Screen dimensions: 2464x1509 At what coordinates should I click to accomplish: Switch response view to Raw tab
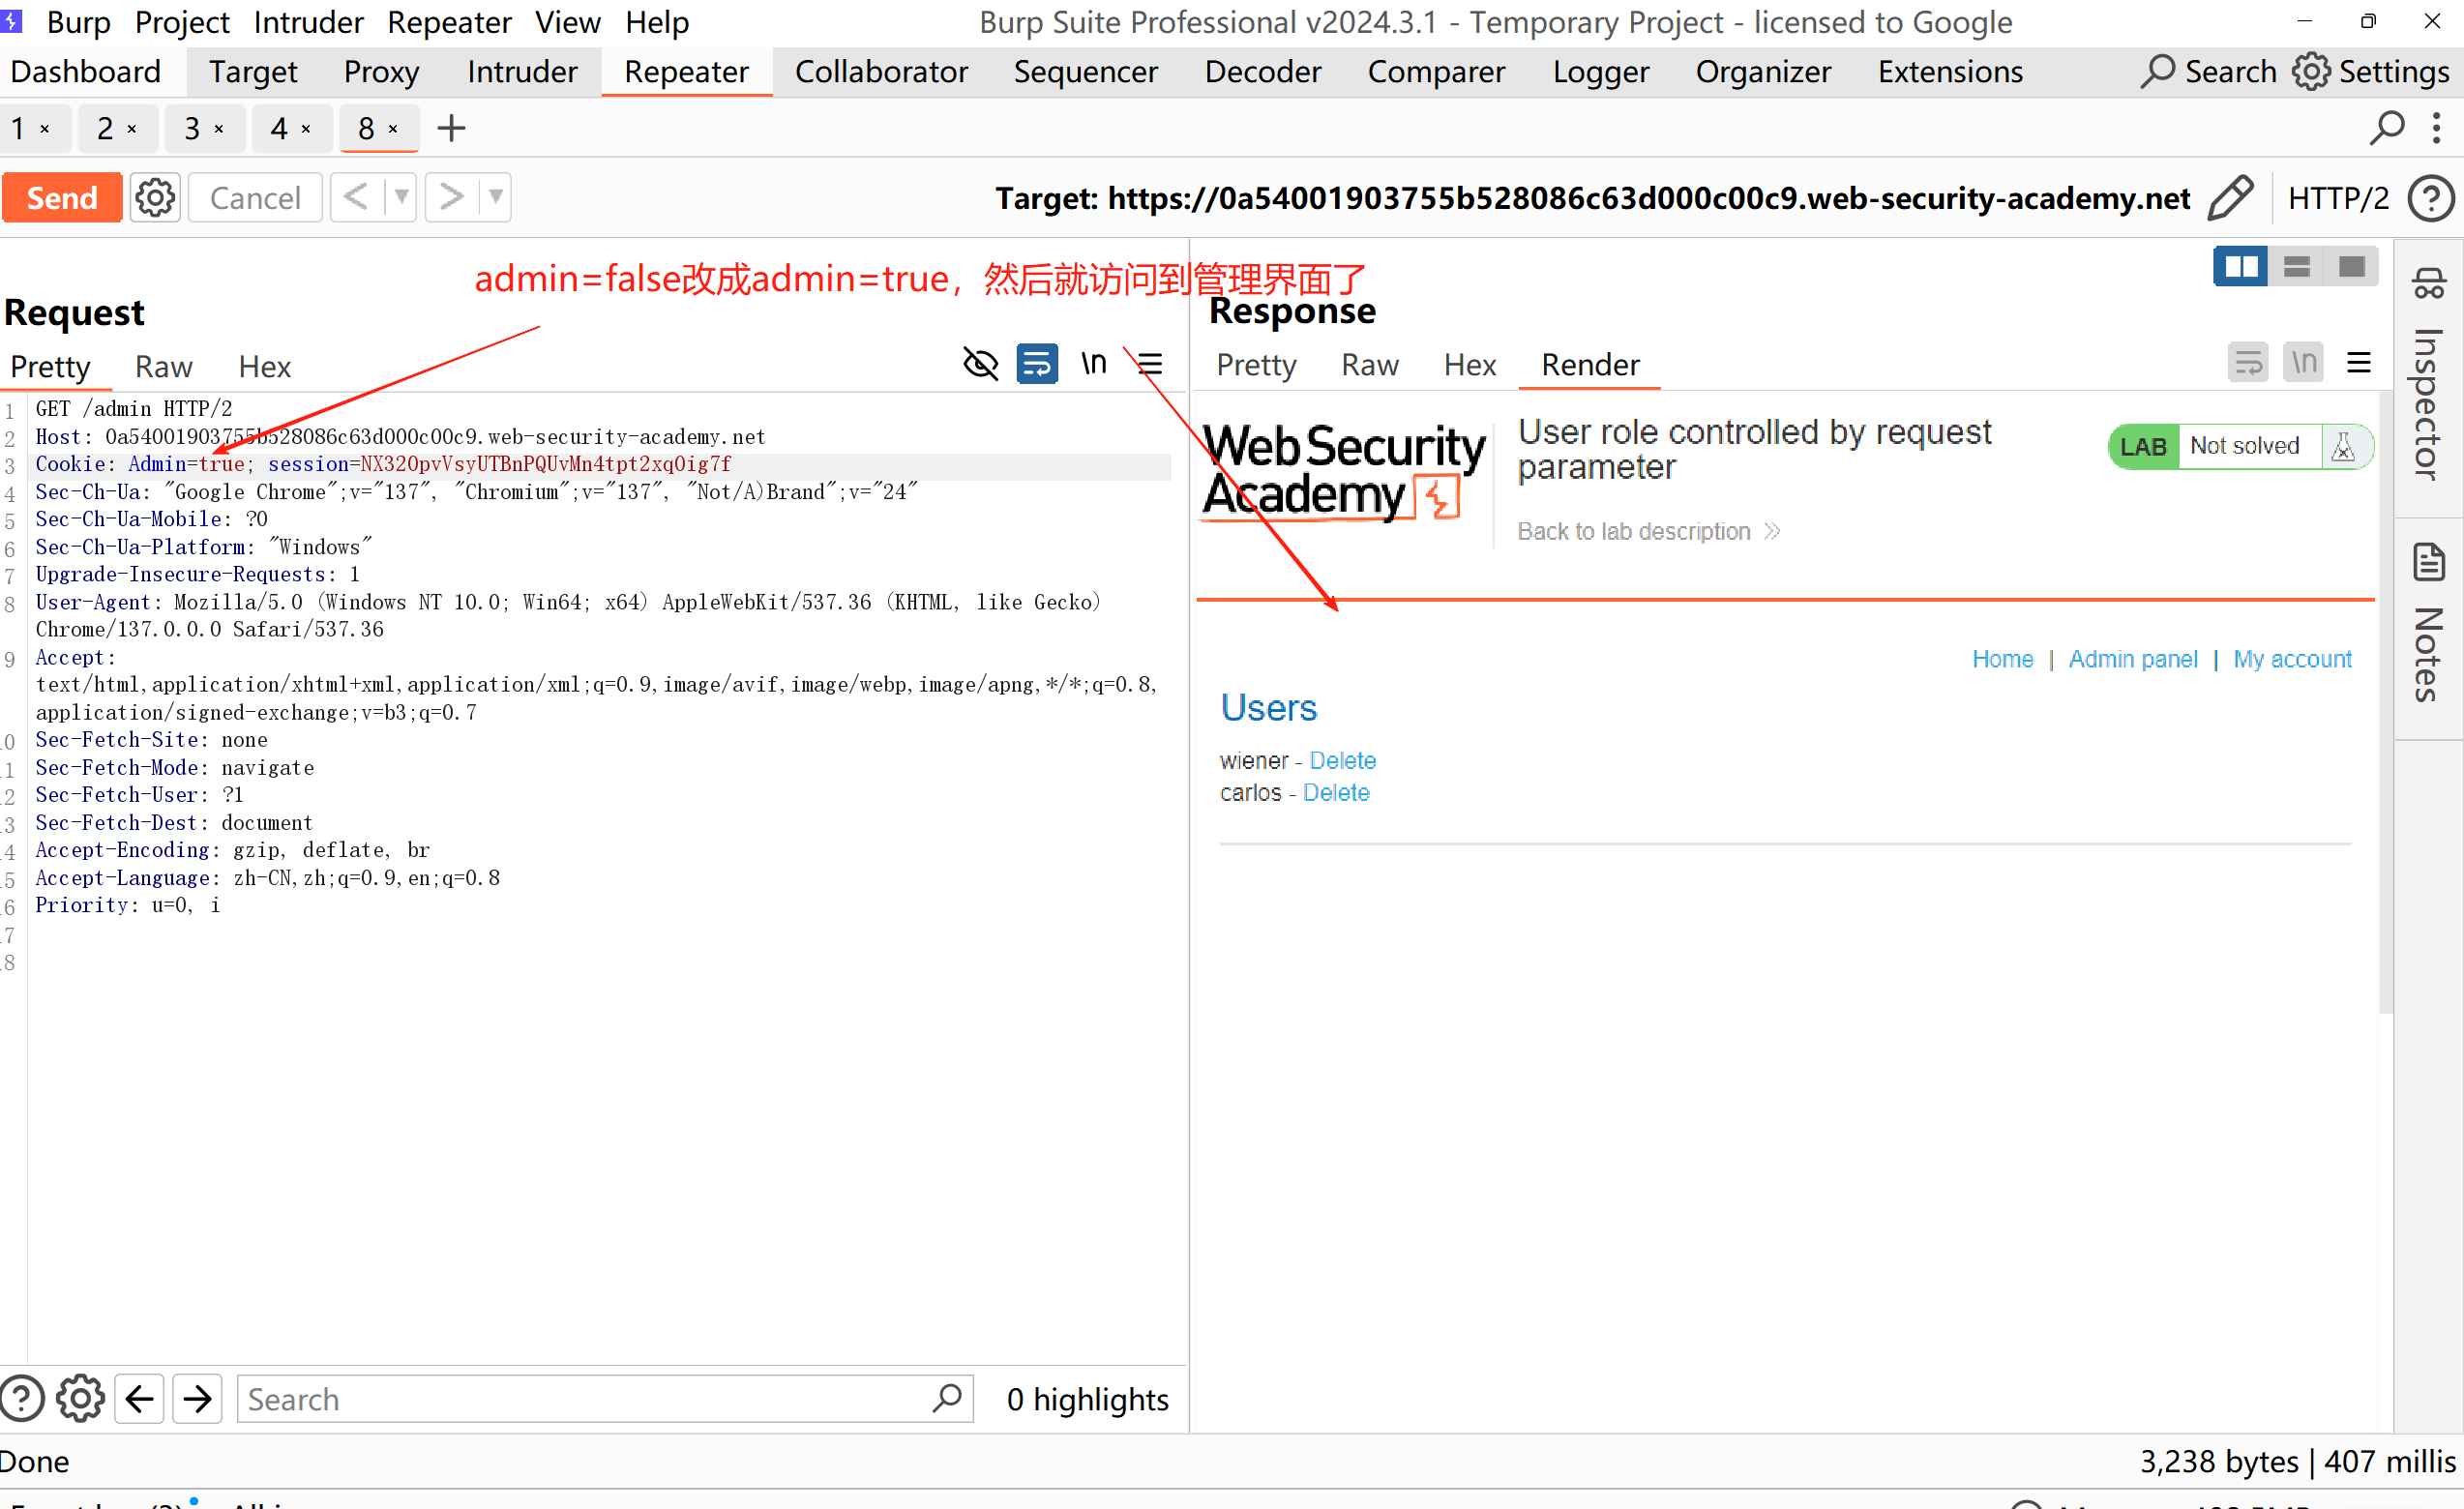click(1369, 365)
